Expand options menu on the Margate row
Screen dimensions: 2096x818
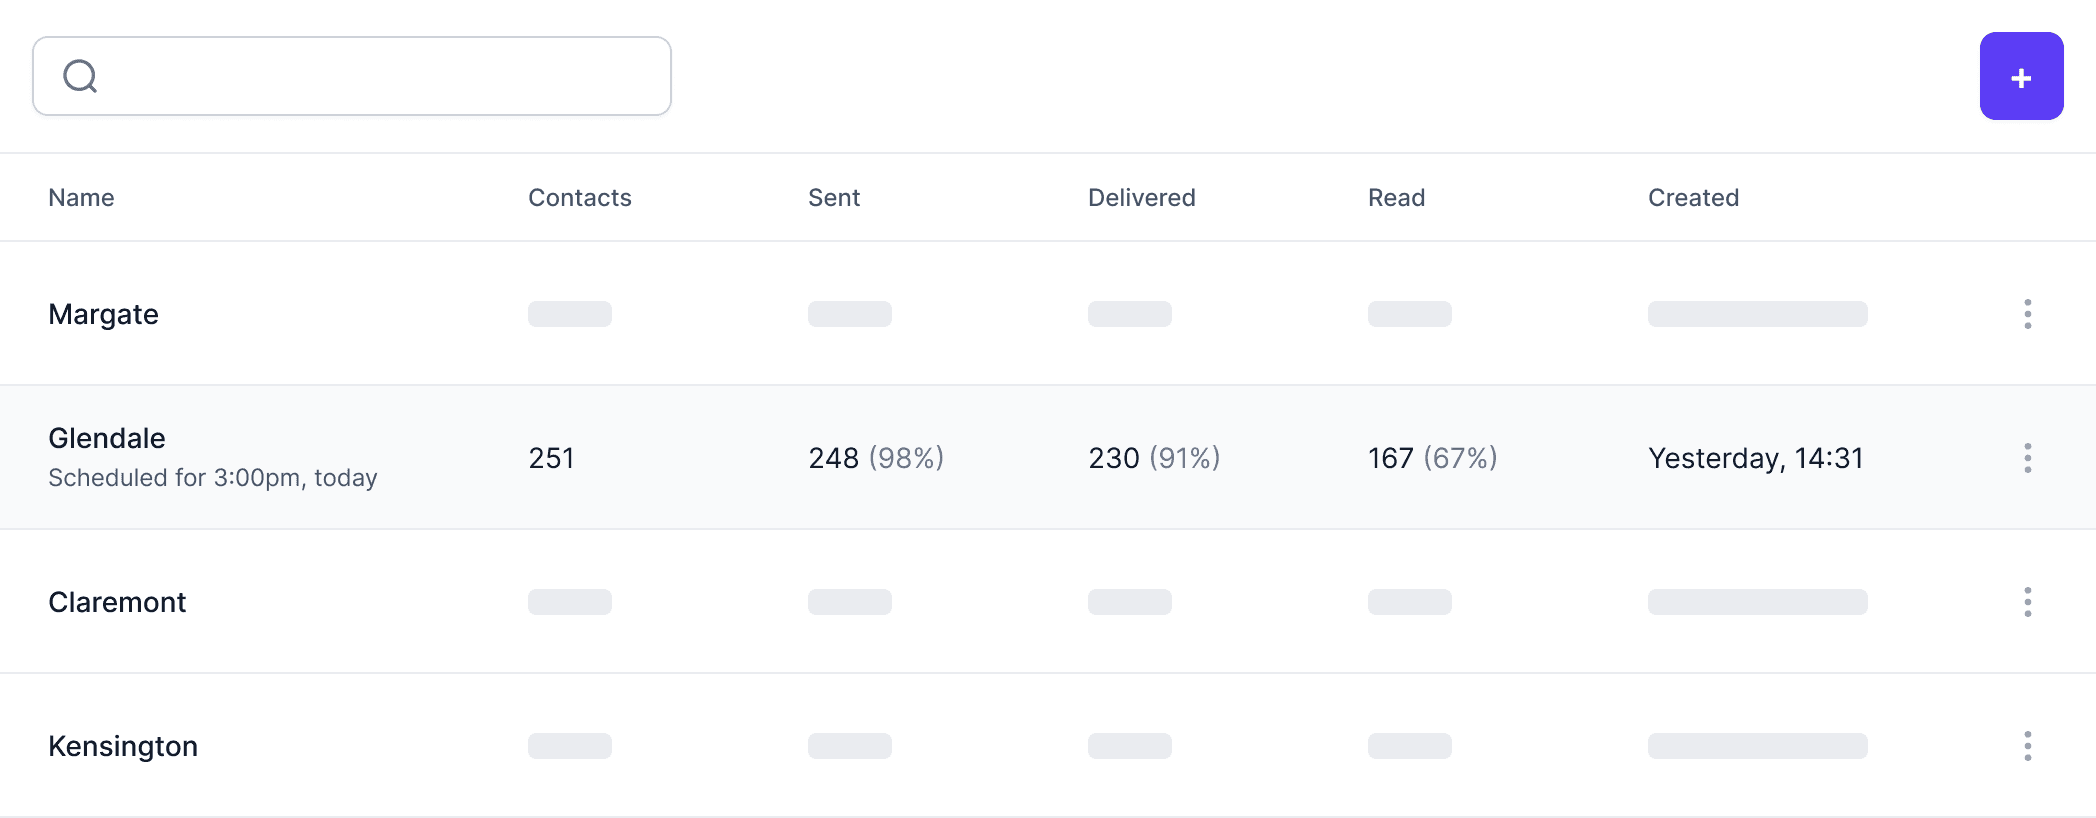2028,314
